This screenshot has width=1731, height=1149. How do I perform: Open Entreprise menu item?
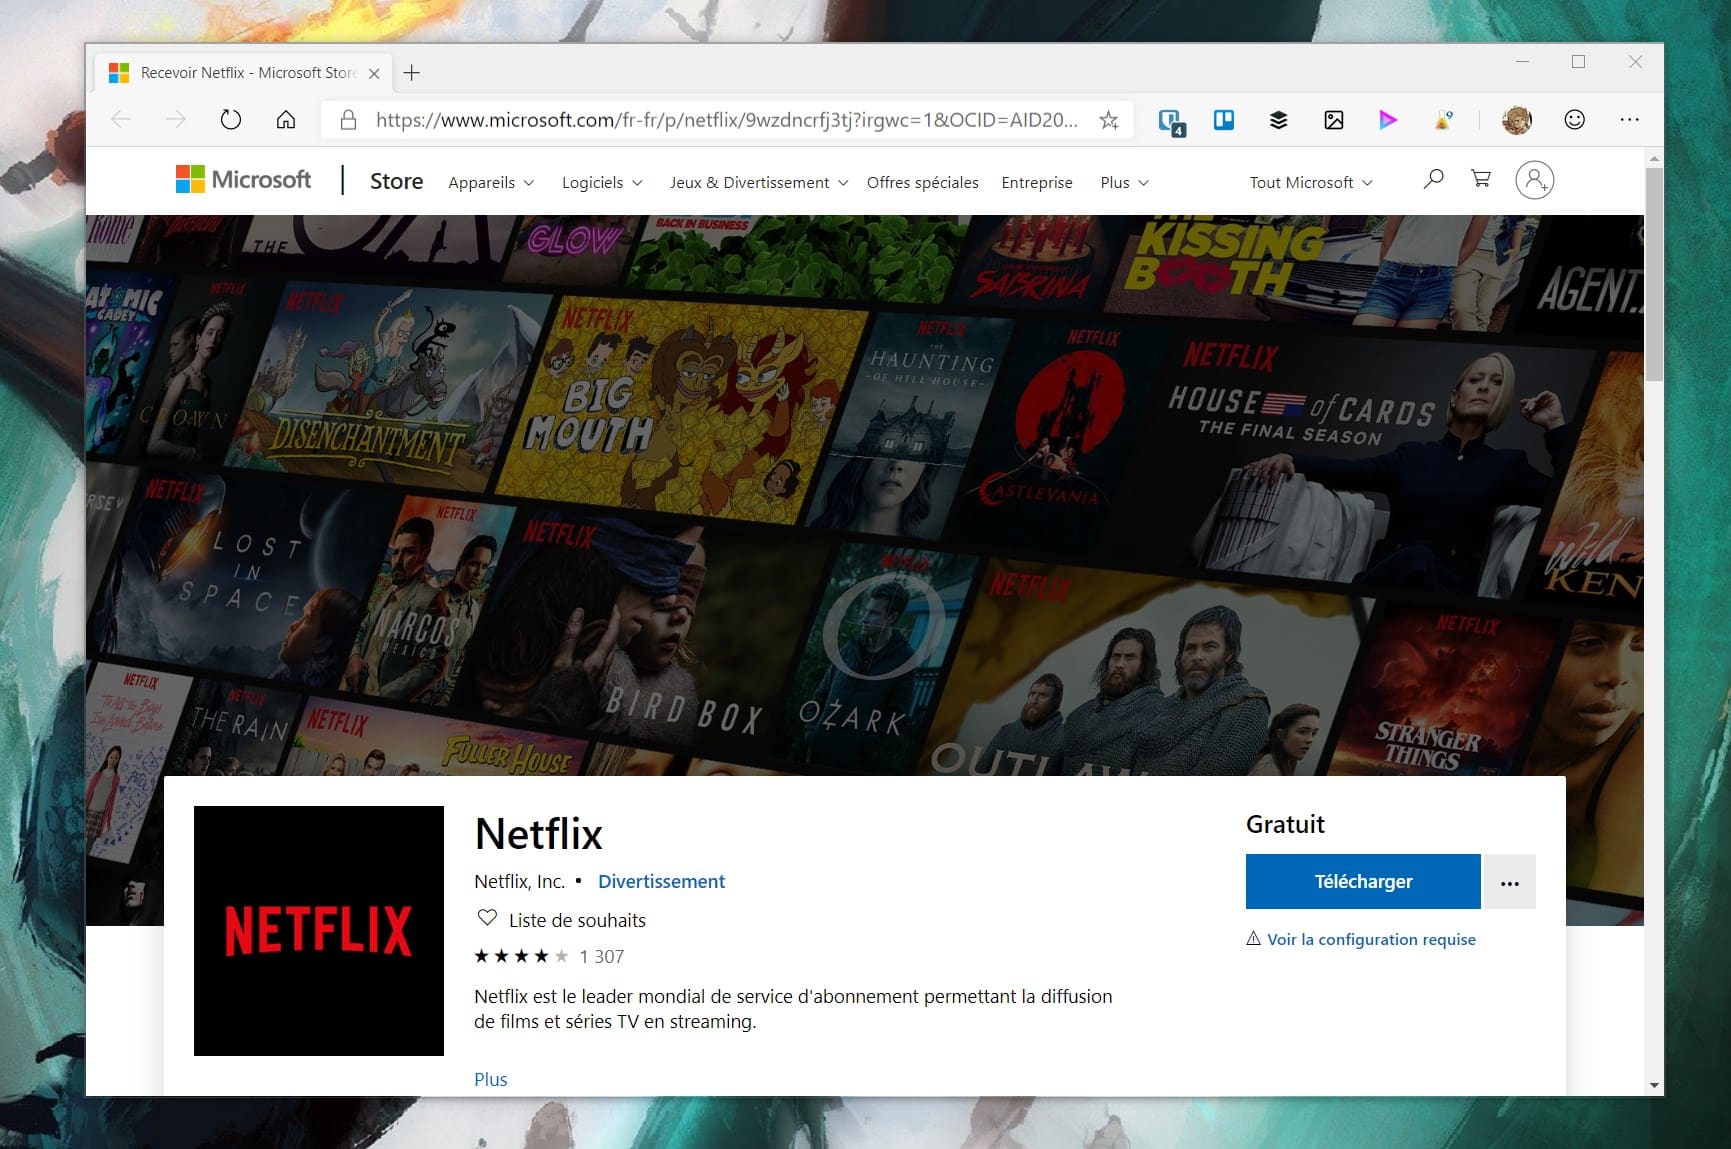tap(1037, 183)
